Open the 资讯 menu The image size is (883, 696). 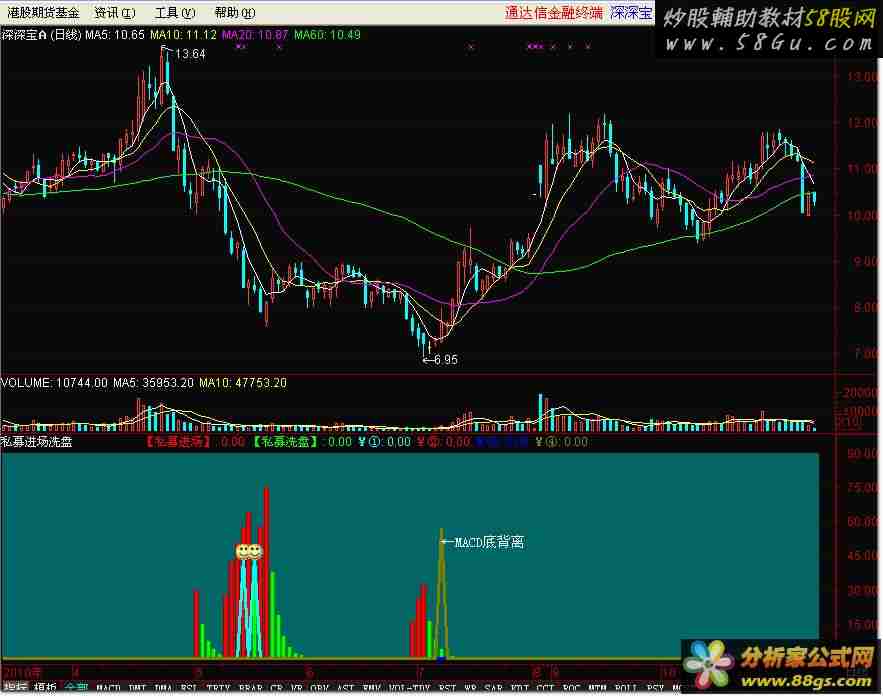pos(114,12)
